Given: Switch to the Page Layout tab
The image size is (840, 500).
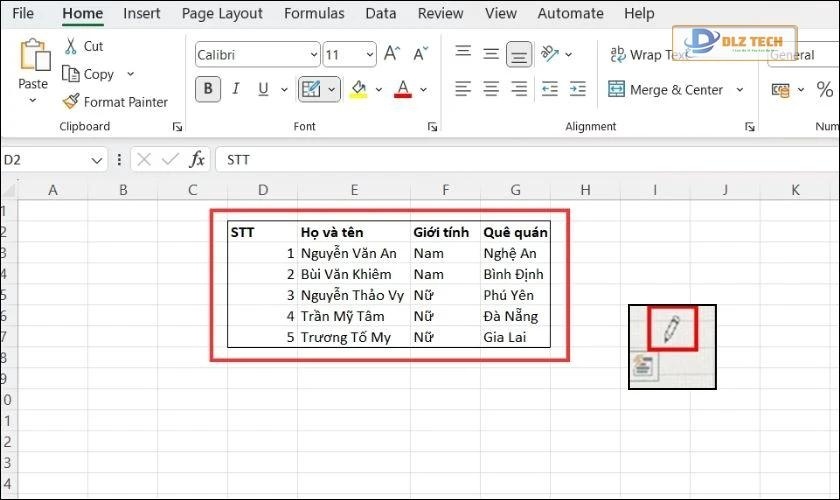Looking at the screenshot, I should tap(222, 13).
